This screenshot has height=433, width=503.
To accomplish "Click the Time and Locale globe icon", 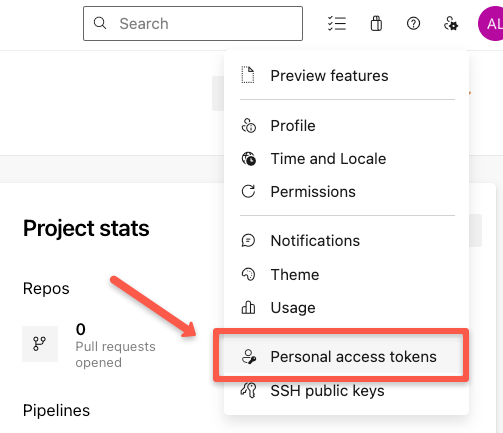I will 248,159.
